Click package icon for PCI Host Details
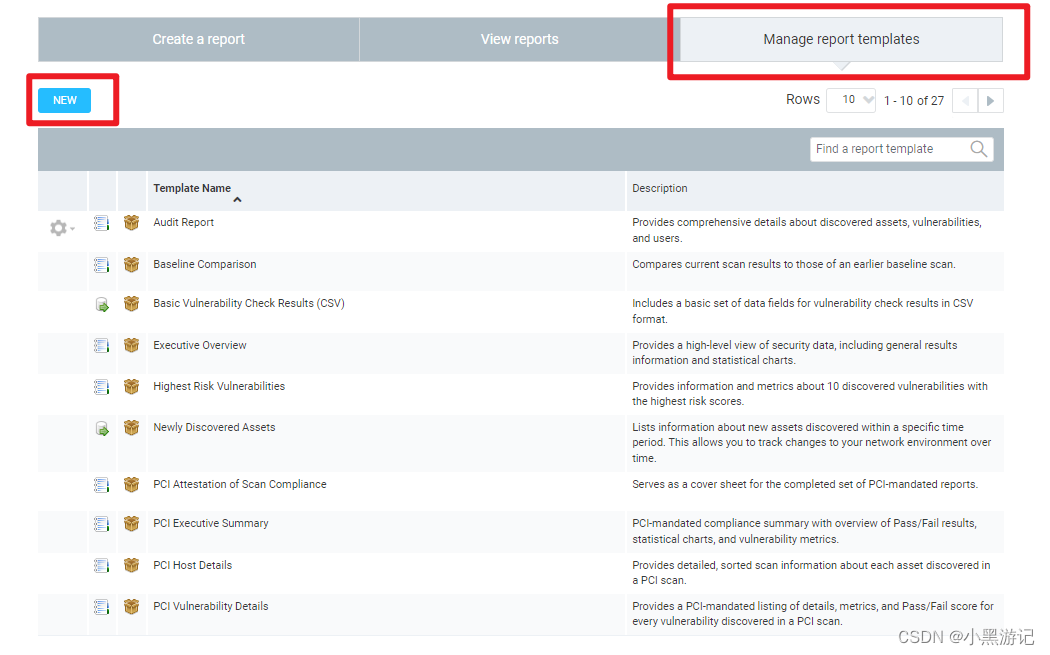 click(131, 565)
